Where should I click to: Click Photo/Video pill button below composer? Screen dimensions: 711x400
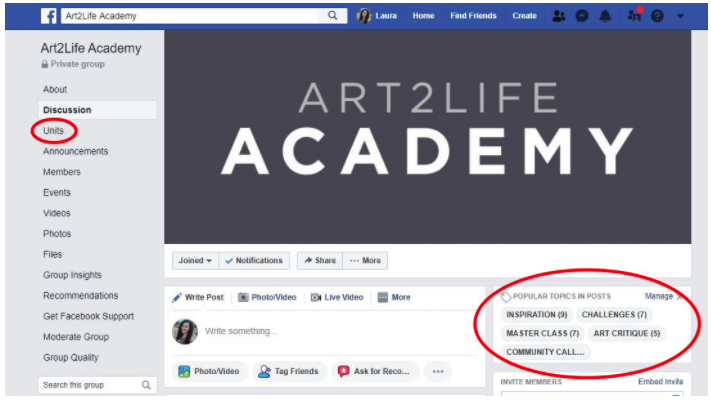[209, 371]
